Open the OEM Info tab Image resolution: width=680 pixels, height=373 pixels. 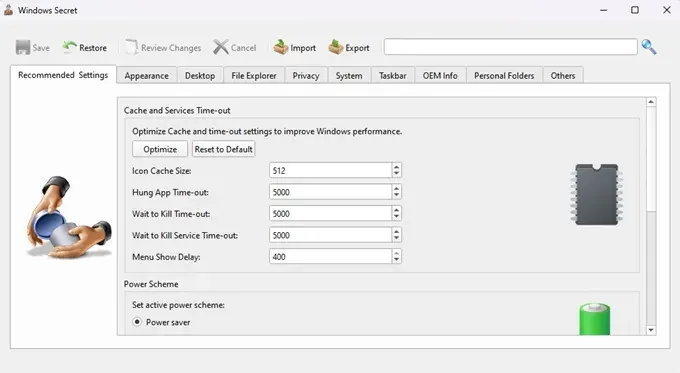coord(440,75)
